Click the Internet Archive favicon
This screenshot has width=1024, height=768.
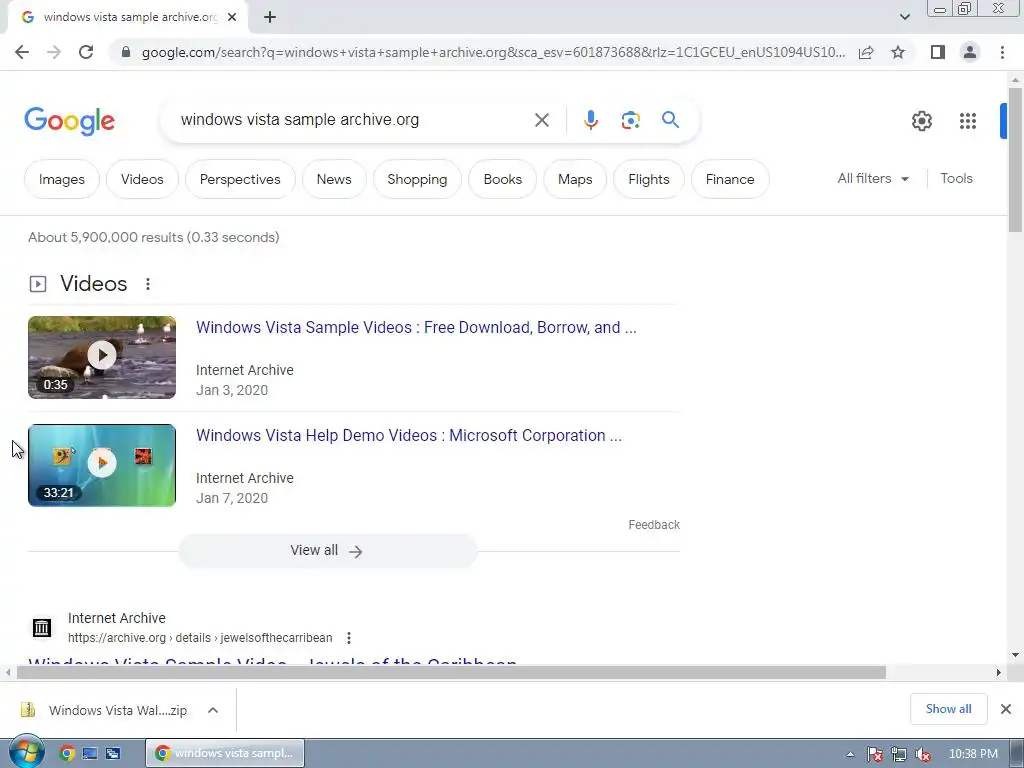tap(42, 628)
